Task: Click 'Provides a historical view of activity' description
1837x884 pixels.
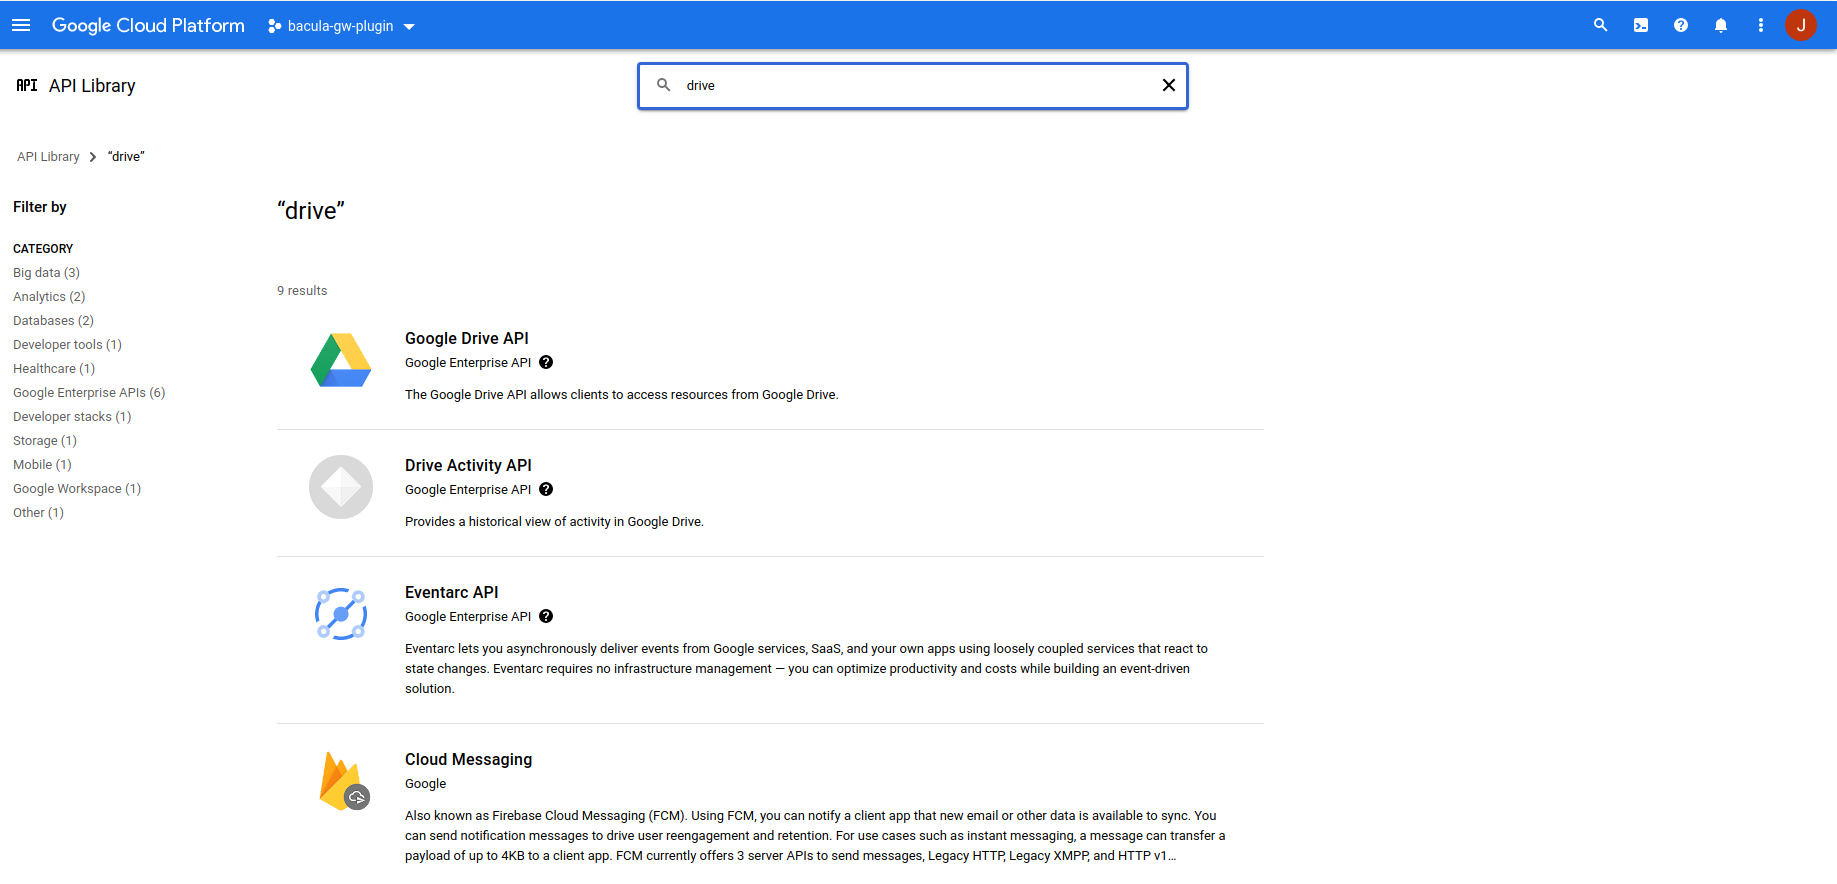Action: [554, 522]
